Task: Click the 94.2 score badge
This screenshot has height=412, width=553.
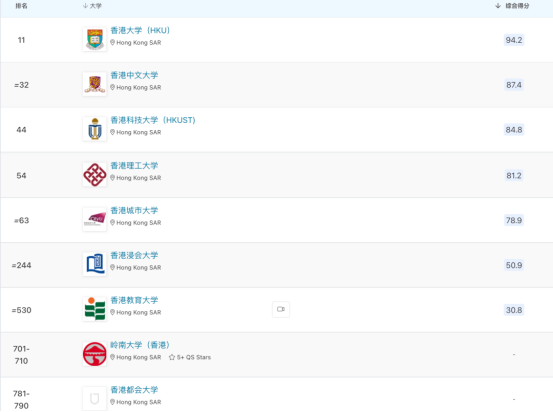Action: click(514, 40)
